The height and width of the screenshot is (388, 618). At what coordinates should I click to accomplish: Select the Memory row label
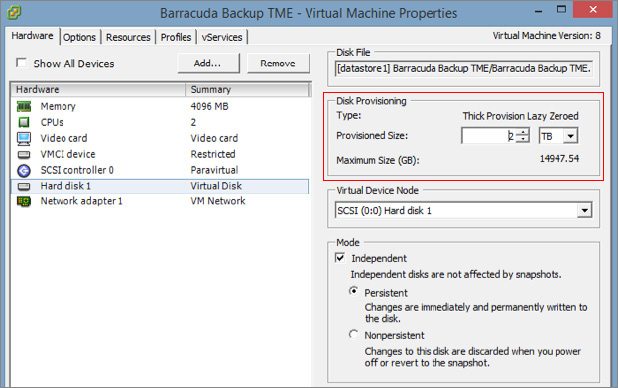pos(58,106)
